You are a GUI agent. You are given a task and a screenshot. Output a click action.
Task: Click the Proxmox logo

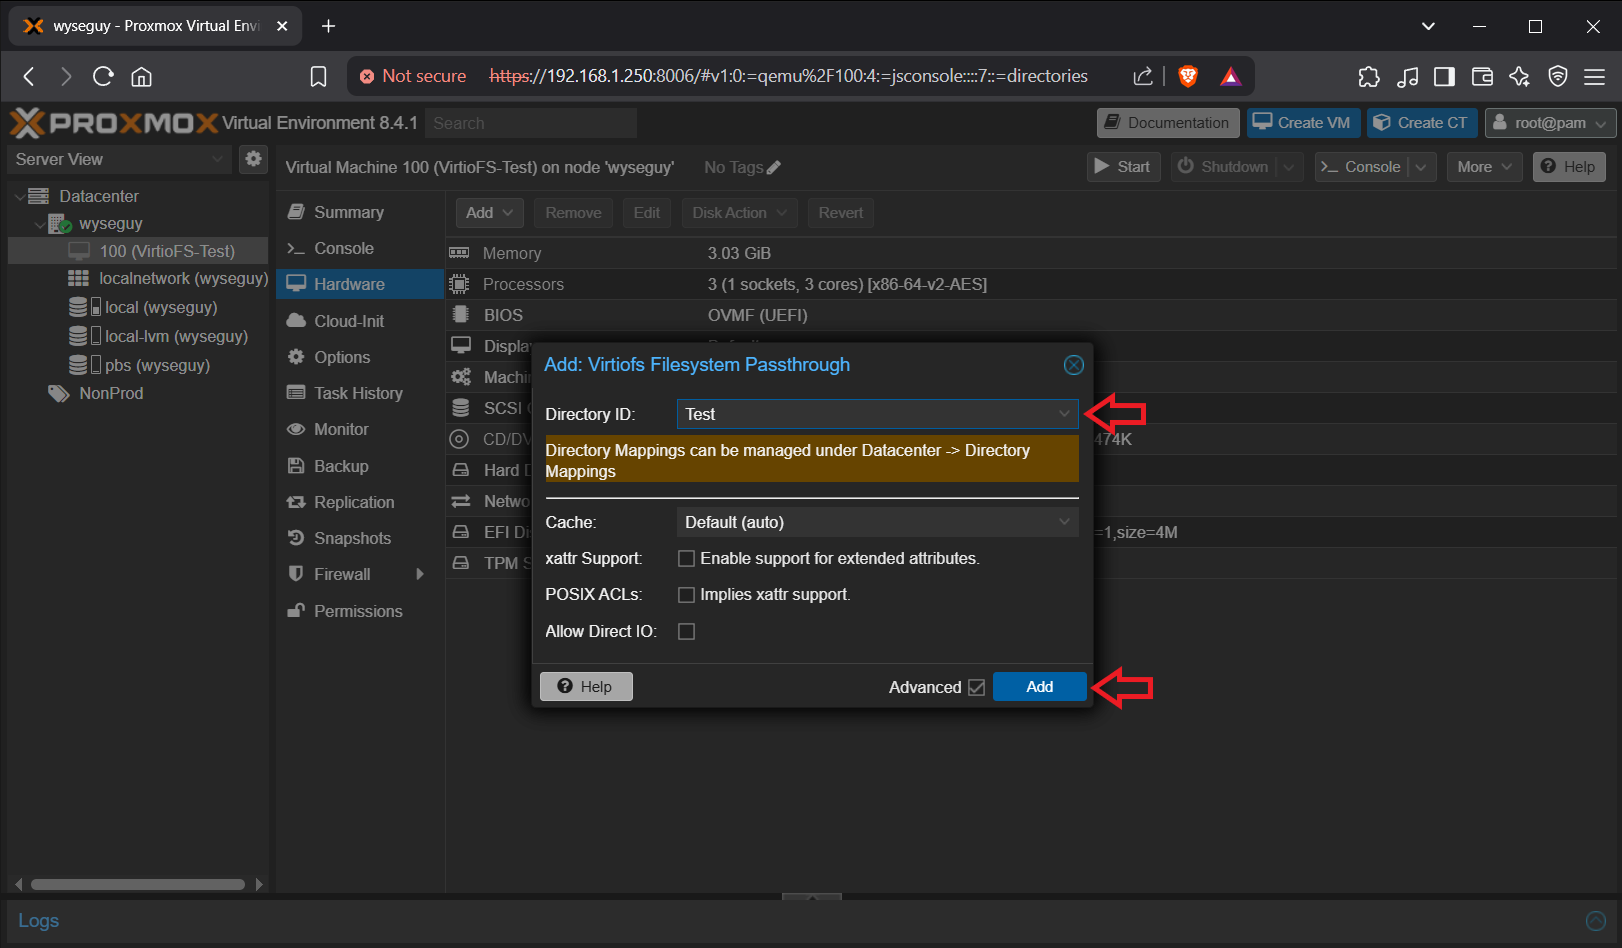click(114, 123)
